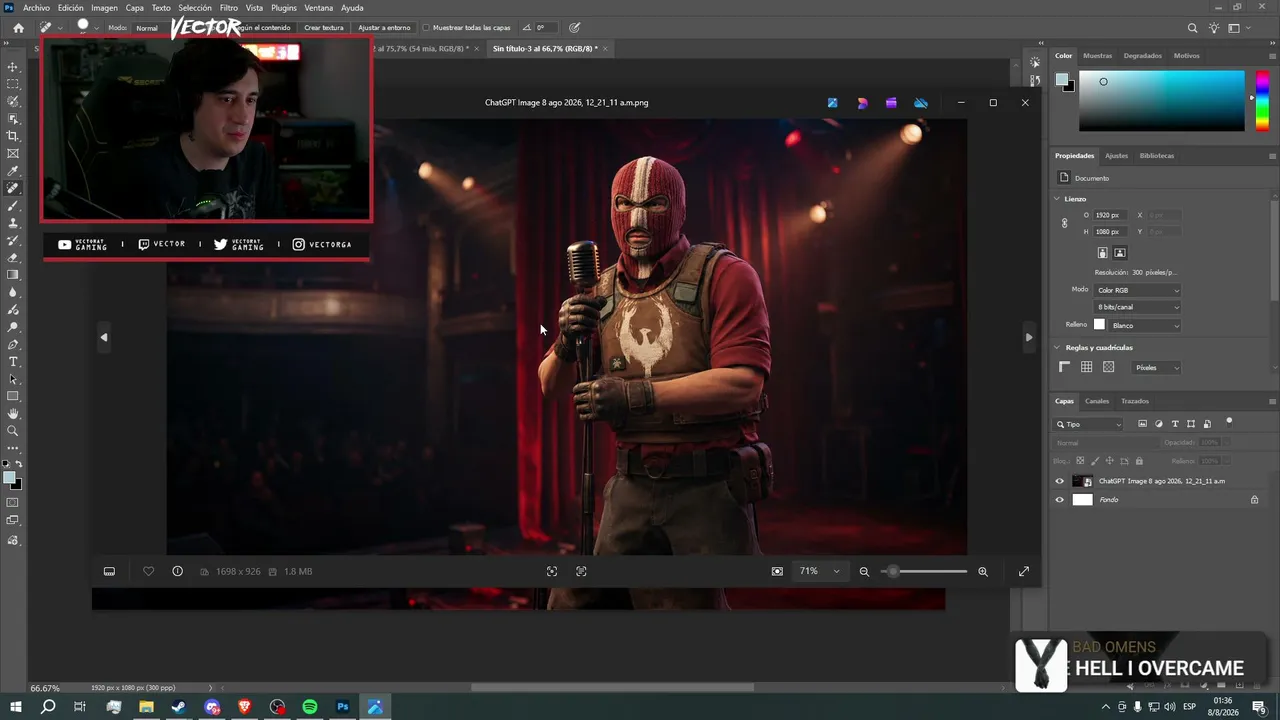Image resolution: width=1280 pixels, height=720 pixels.
Task: Select the Blur tool
Action: point(13,292)
